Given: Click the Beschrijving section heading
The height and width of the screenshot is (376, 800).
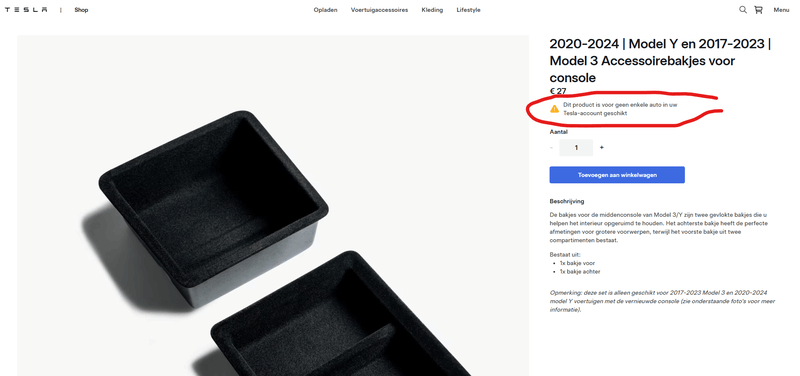Looking at the screenshot, I should (x=567, y=201).
